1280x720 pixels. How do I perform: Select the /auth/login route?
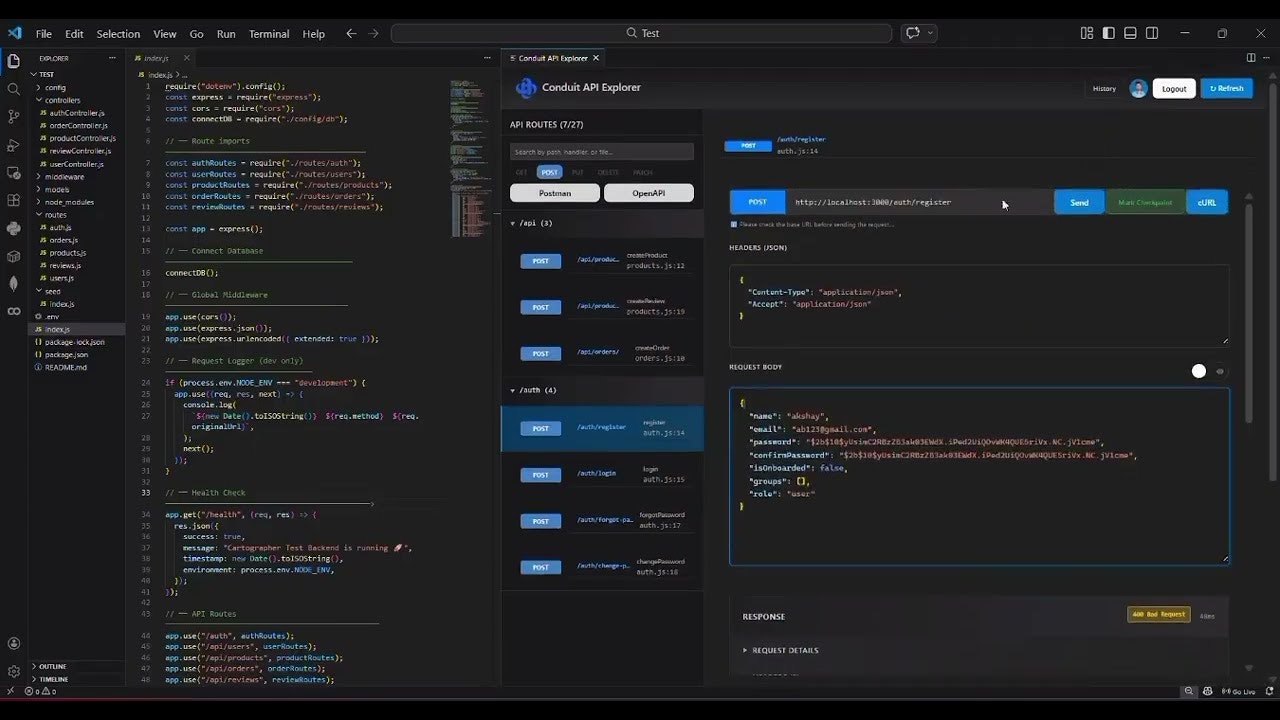(x=603, y=475)
